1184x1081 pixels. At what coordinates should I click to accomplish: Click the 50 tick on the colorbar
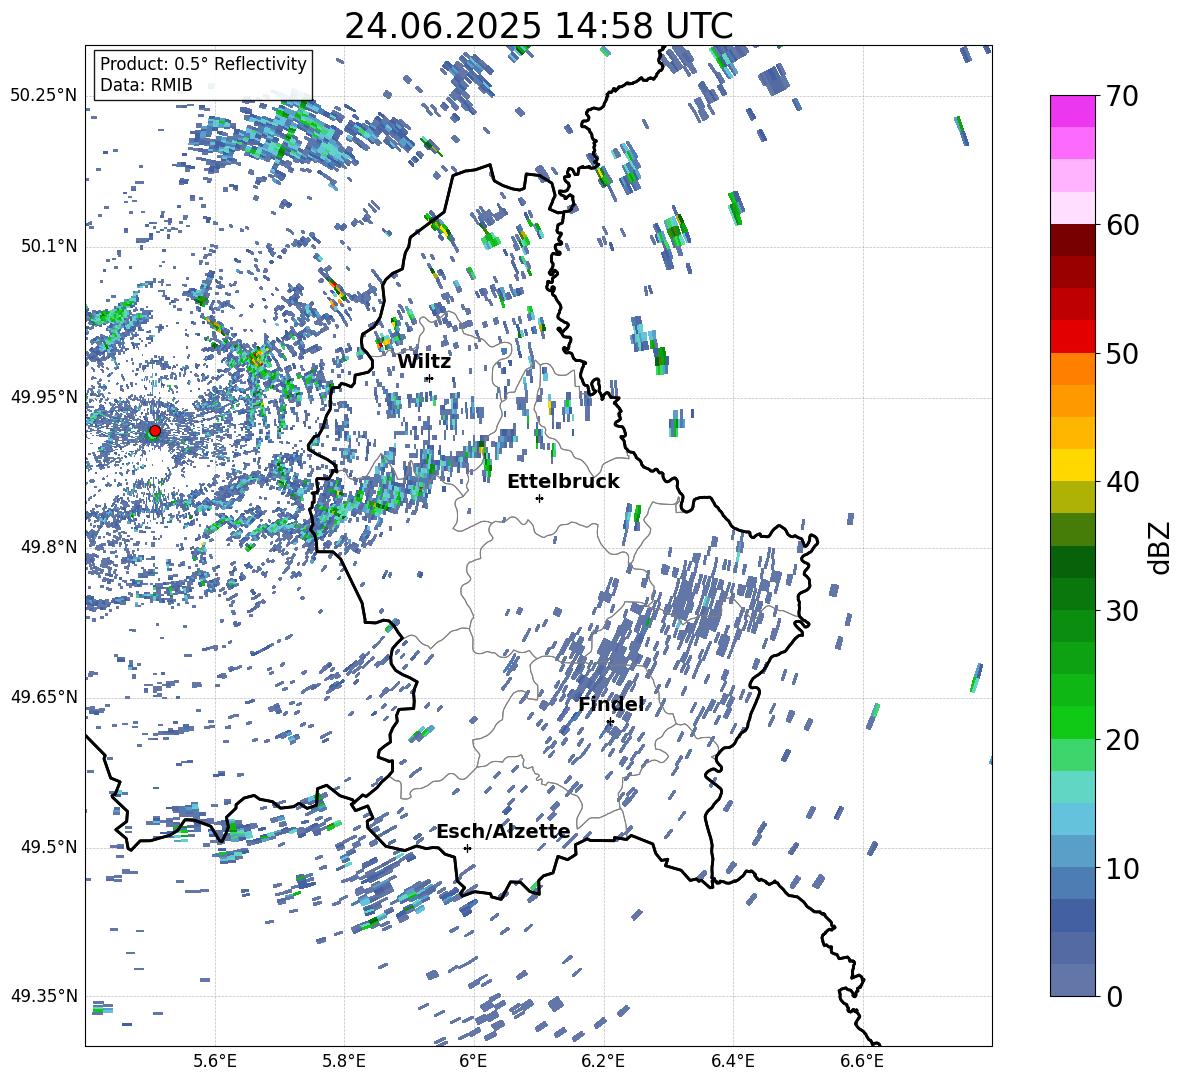tap(1121, 353)
